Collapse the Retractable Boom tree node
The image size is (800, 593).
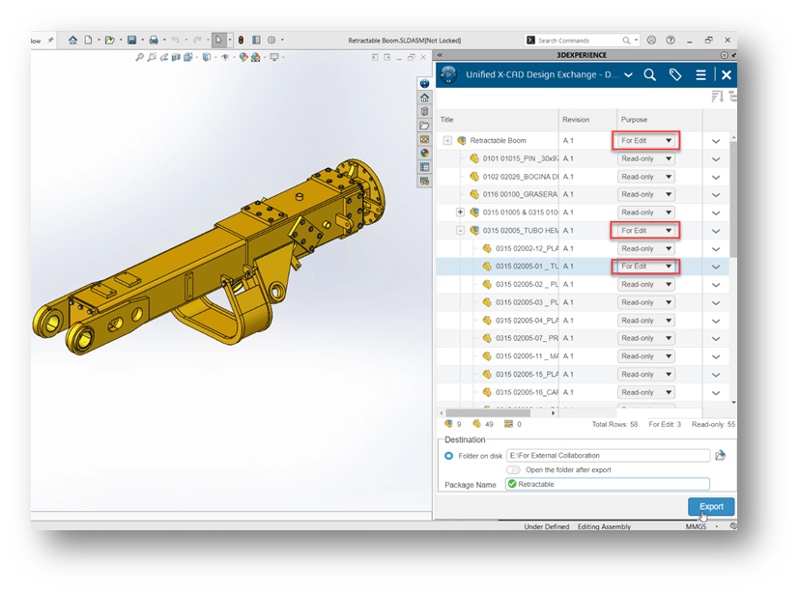point(447,140)
